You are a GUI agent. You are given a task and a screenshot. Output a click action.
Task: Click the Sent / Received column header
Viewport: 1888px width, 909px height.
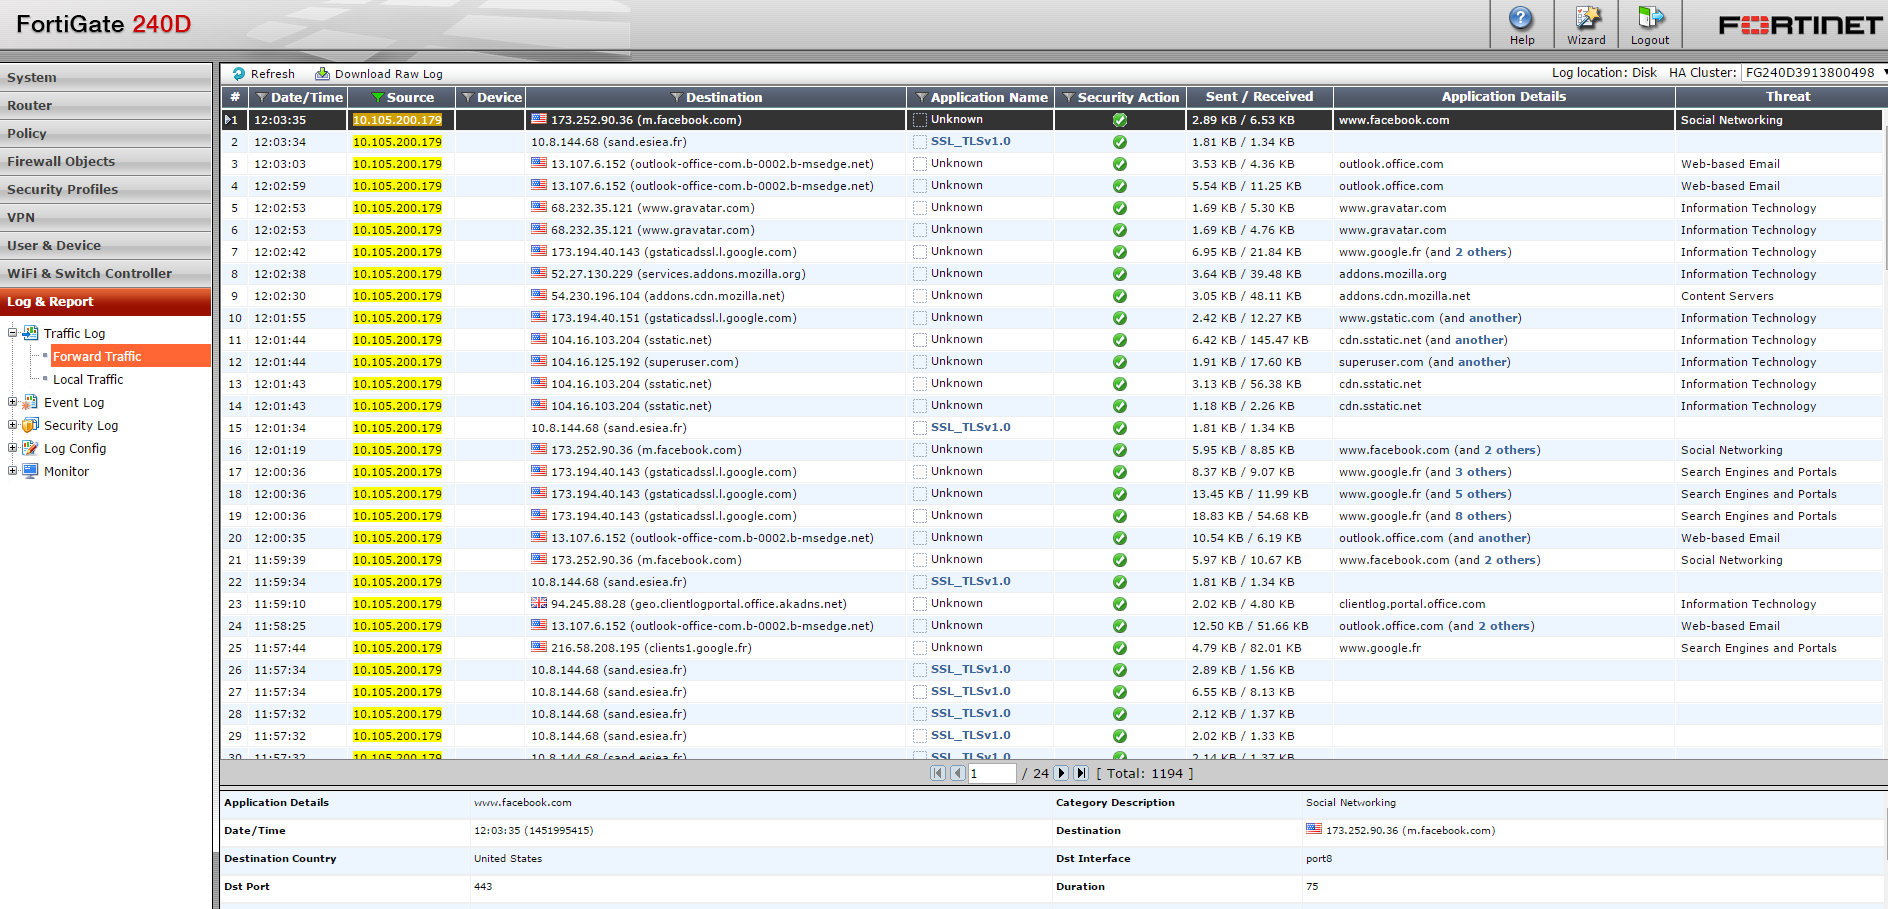(x=1259, y=97)
